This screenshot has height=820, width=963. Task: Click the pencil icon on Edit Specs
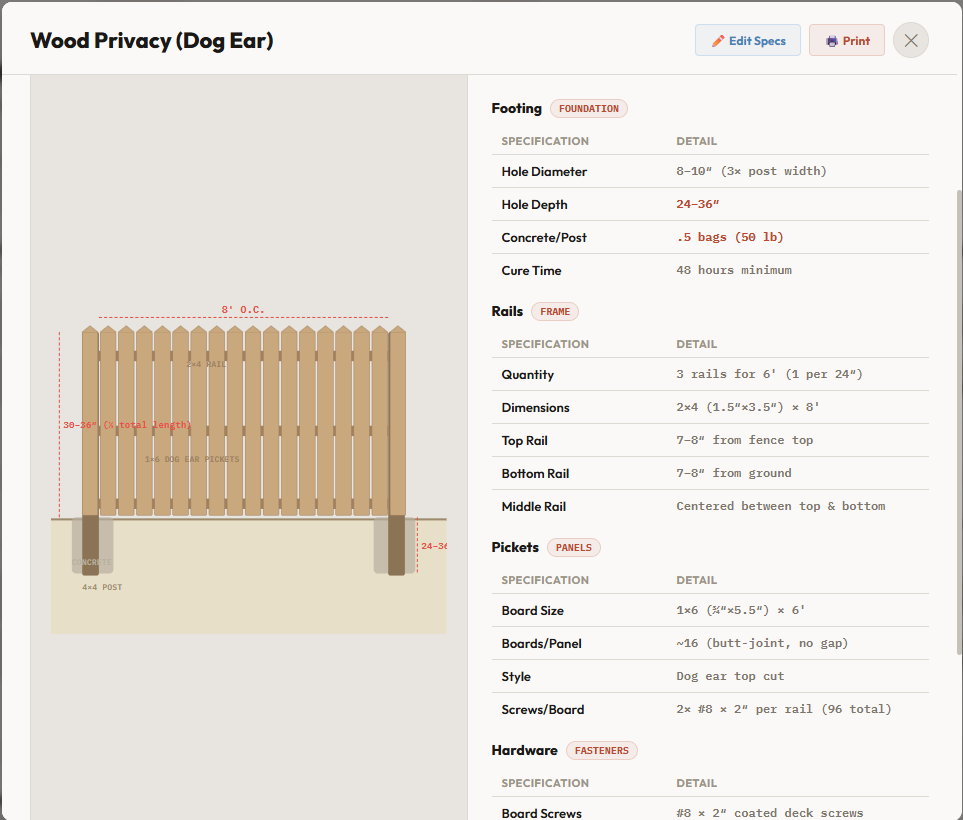(716, 40)
